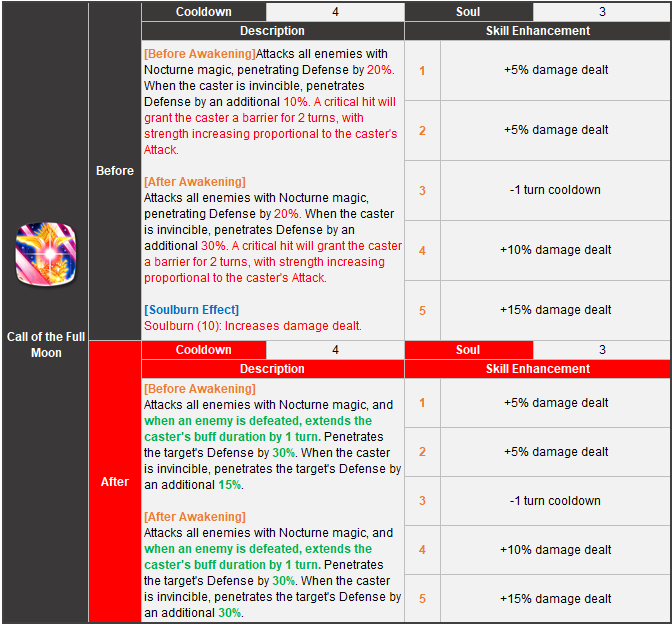672x624 pixels.
Task: Click enhancement number '5' in Before section
Action: click(422, 310)
